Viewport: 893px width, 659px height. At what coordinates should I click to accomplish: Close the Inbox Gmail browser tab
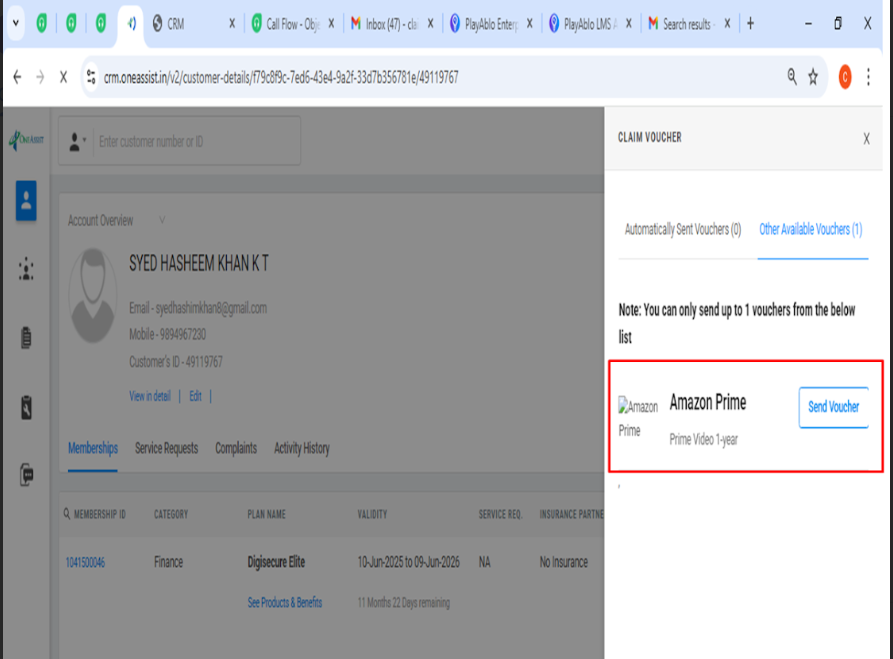(431, 23)
